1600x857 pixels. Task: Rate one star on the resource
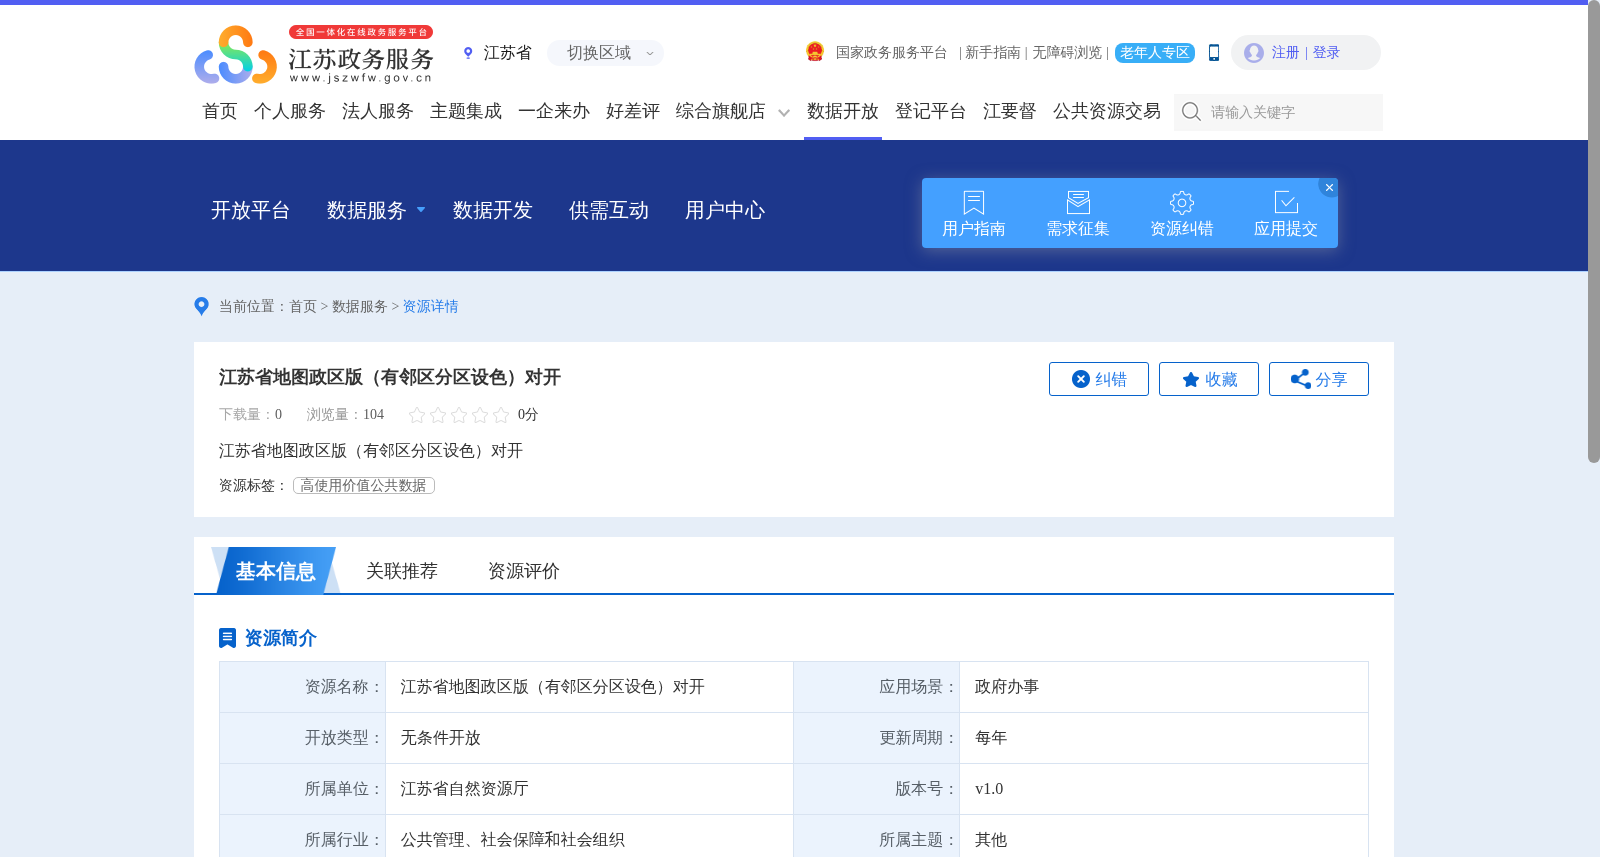pos(417,414)
